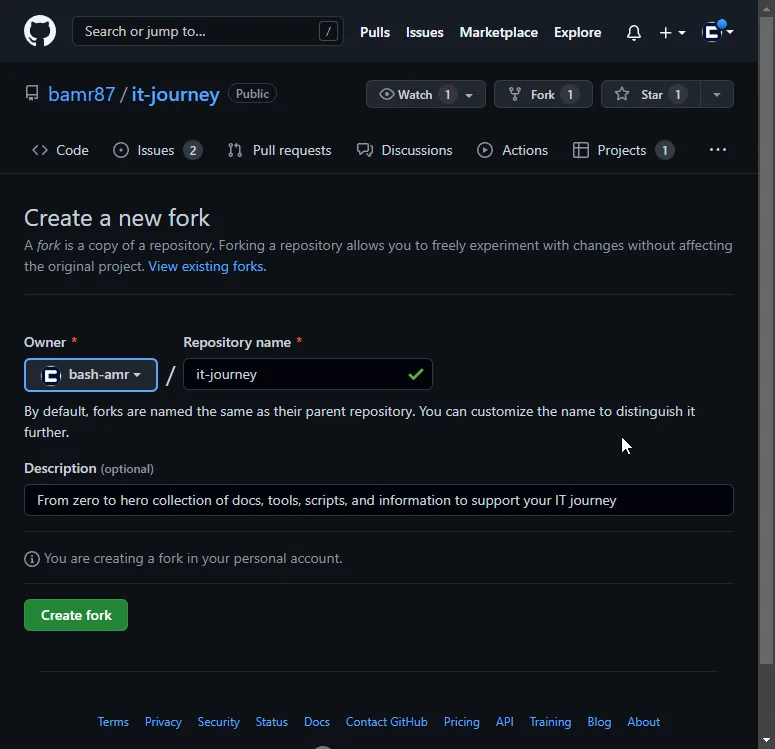Image resolution: width=775 pixels, height=749 pixels.
Task: Click the slash shortcut key hint in search
Action: tap(328, 31)
